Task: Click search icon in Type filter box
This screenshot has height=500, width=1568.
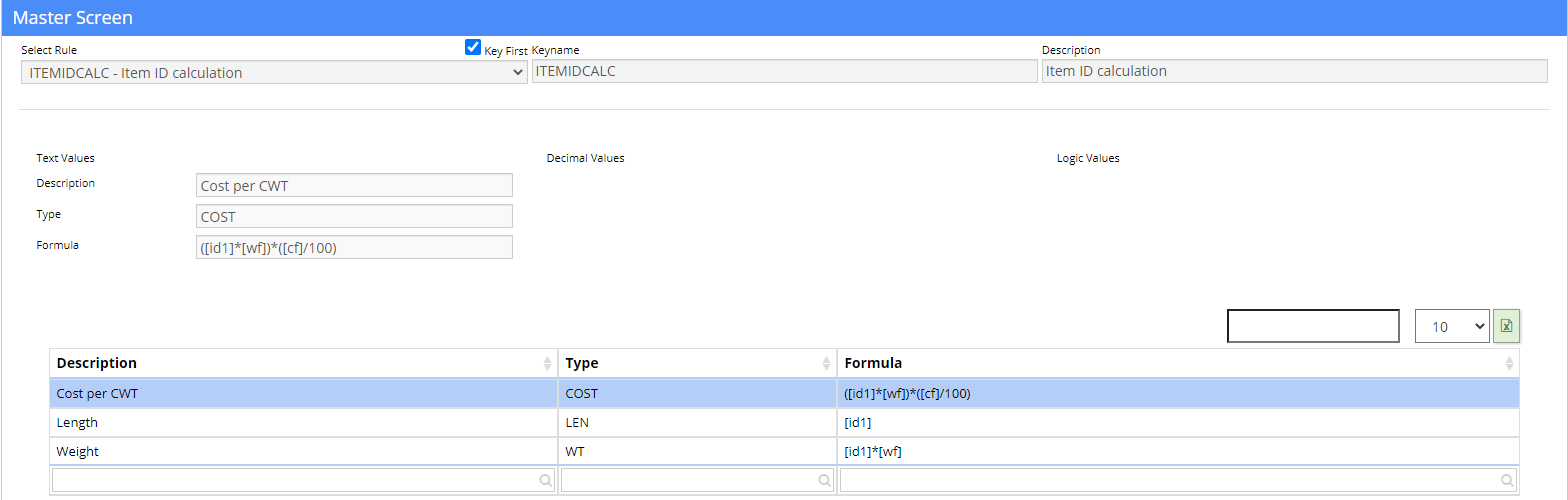Action: pos(824,481)
